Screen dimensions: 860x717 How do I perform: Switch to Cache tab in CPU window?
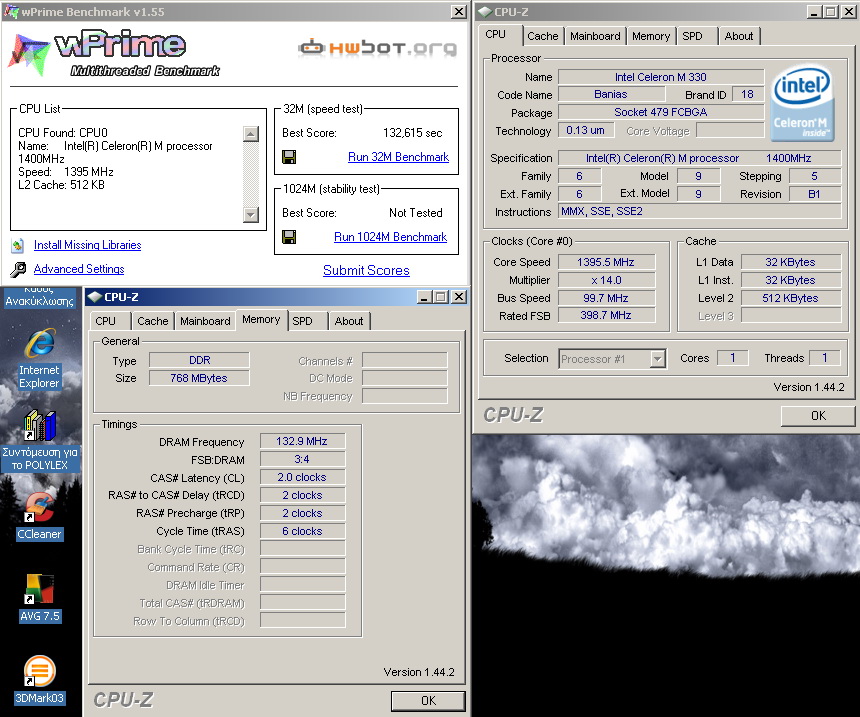point(542,36)
